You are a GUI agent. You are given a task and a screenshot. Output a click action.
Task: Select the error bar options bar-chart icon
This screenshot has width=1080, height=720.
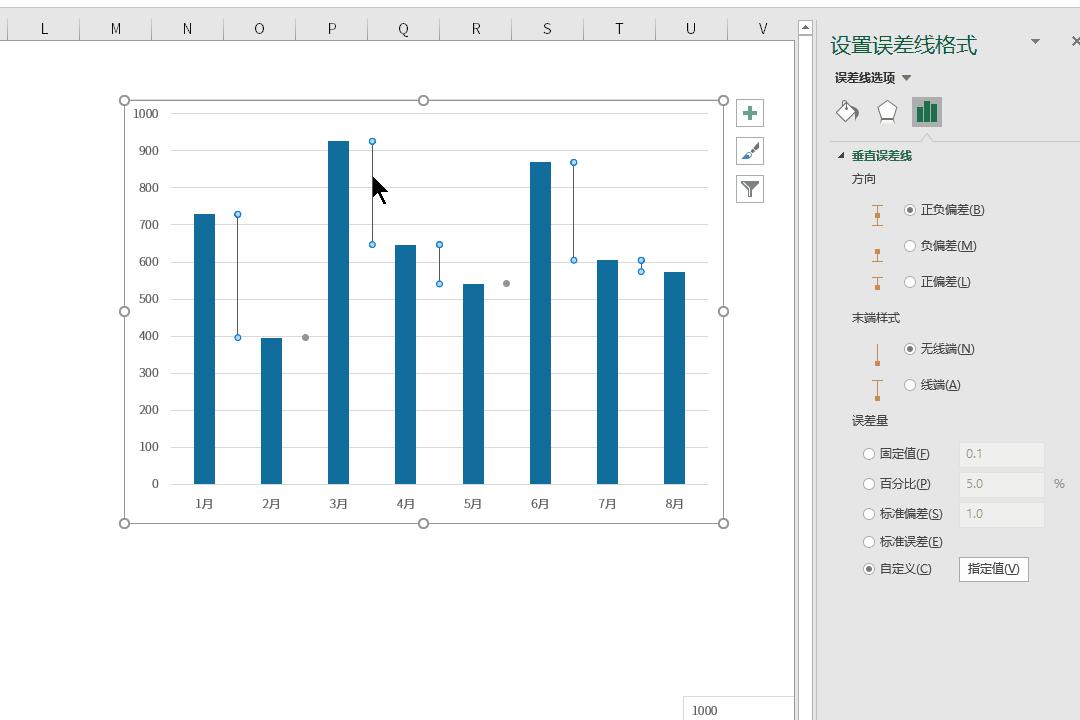pos(927,112)
